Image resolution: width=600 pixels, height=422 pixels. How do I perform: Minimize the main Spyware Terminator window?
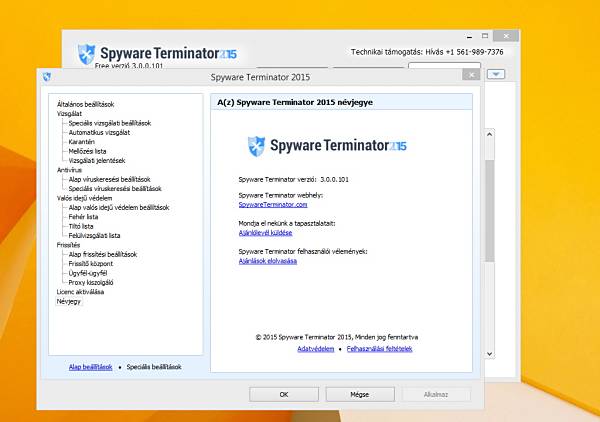[x=469, y=36]
